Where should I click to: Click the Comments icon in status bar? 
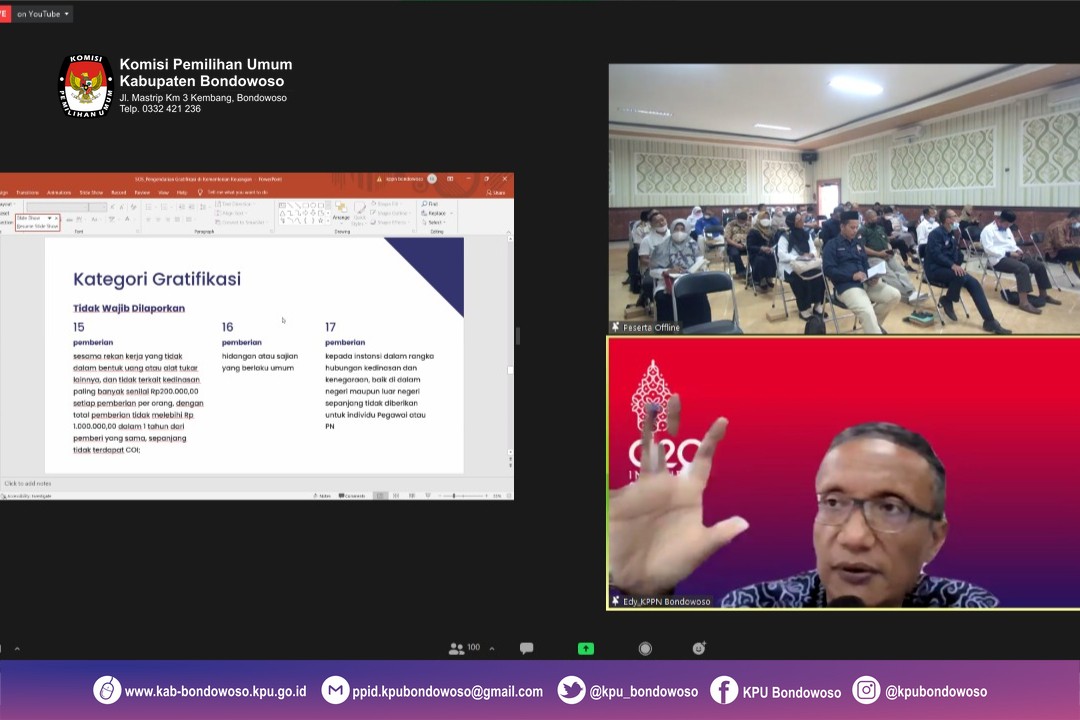[x=352, y=495]
